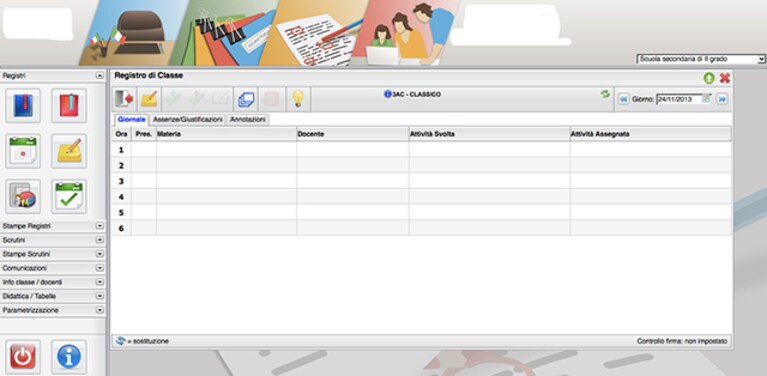Click the Ora column header
Screen dimensions: 767x376
point(121,134)
